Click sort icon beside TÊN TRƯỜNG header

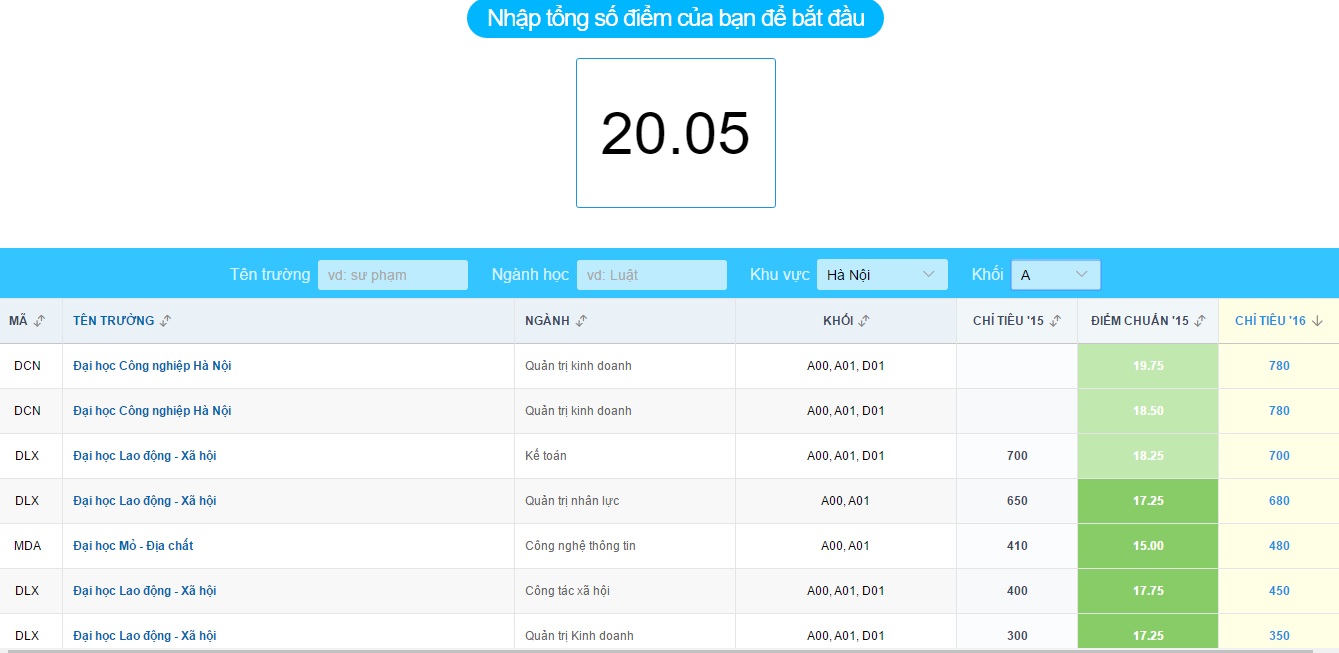tap(166, 321)
